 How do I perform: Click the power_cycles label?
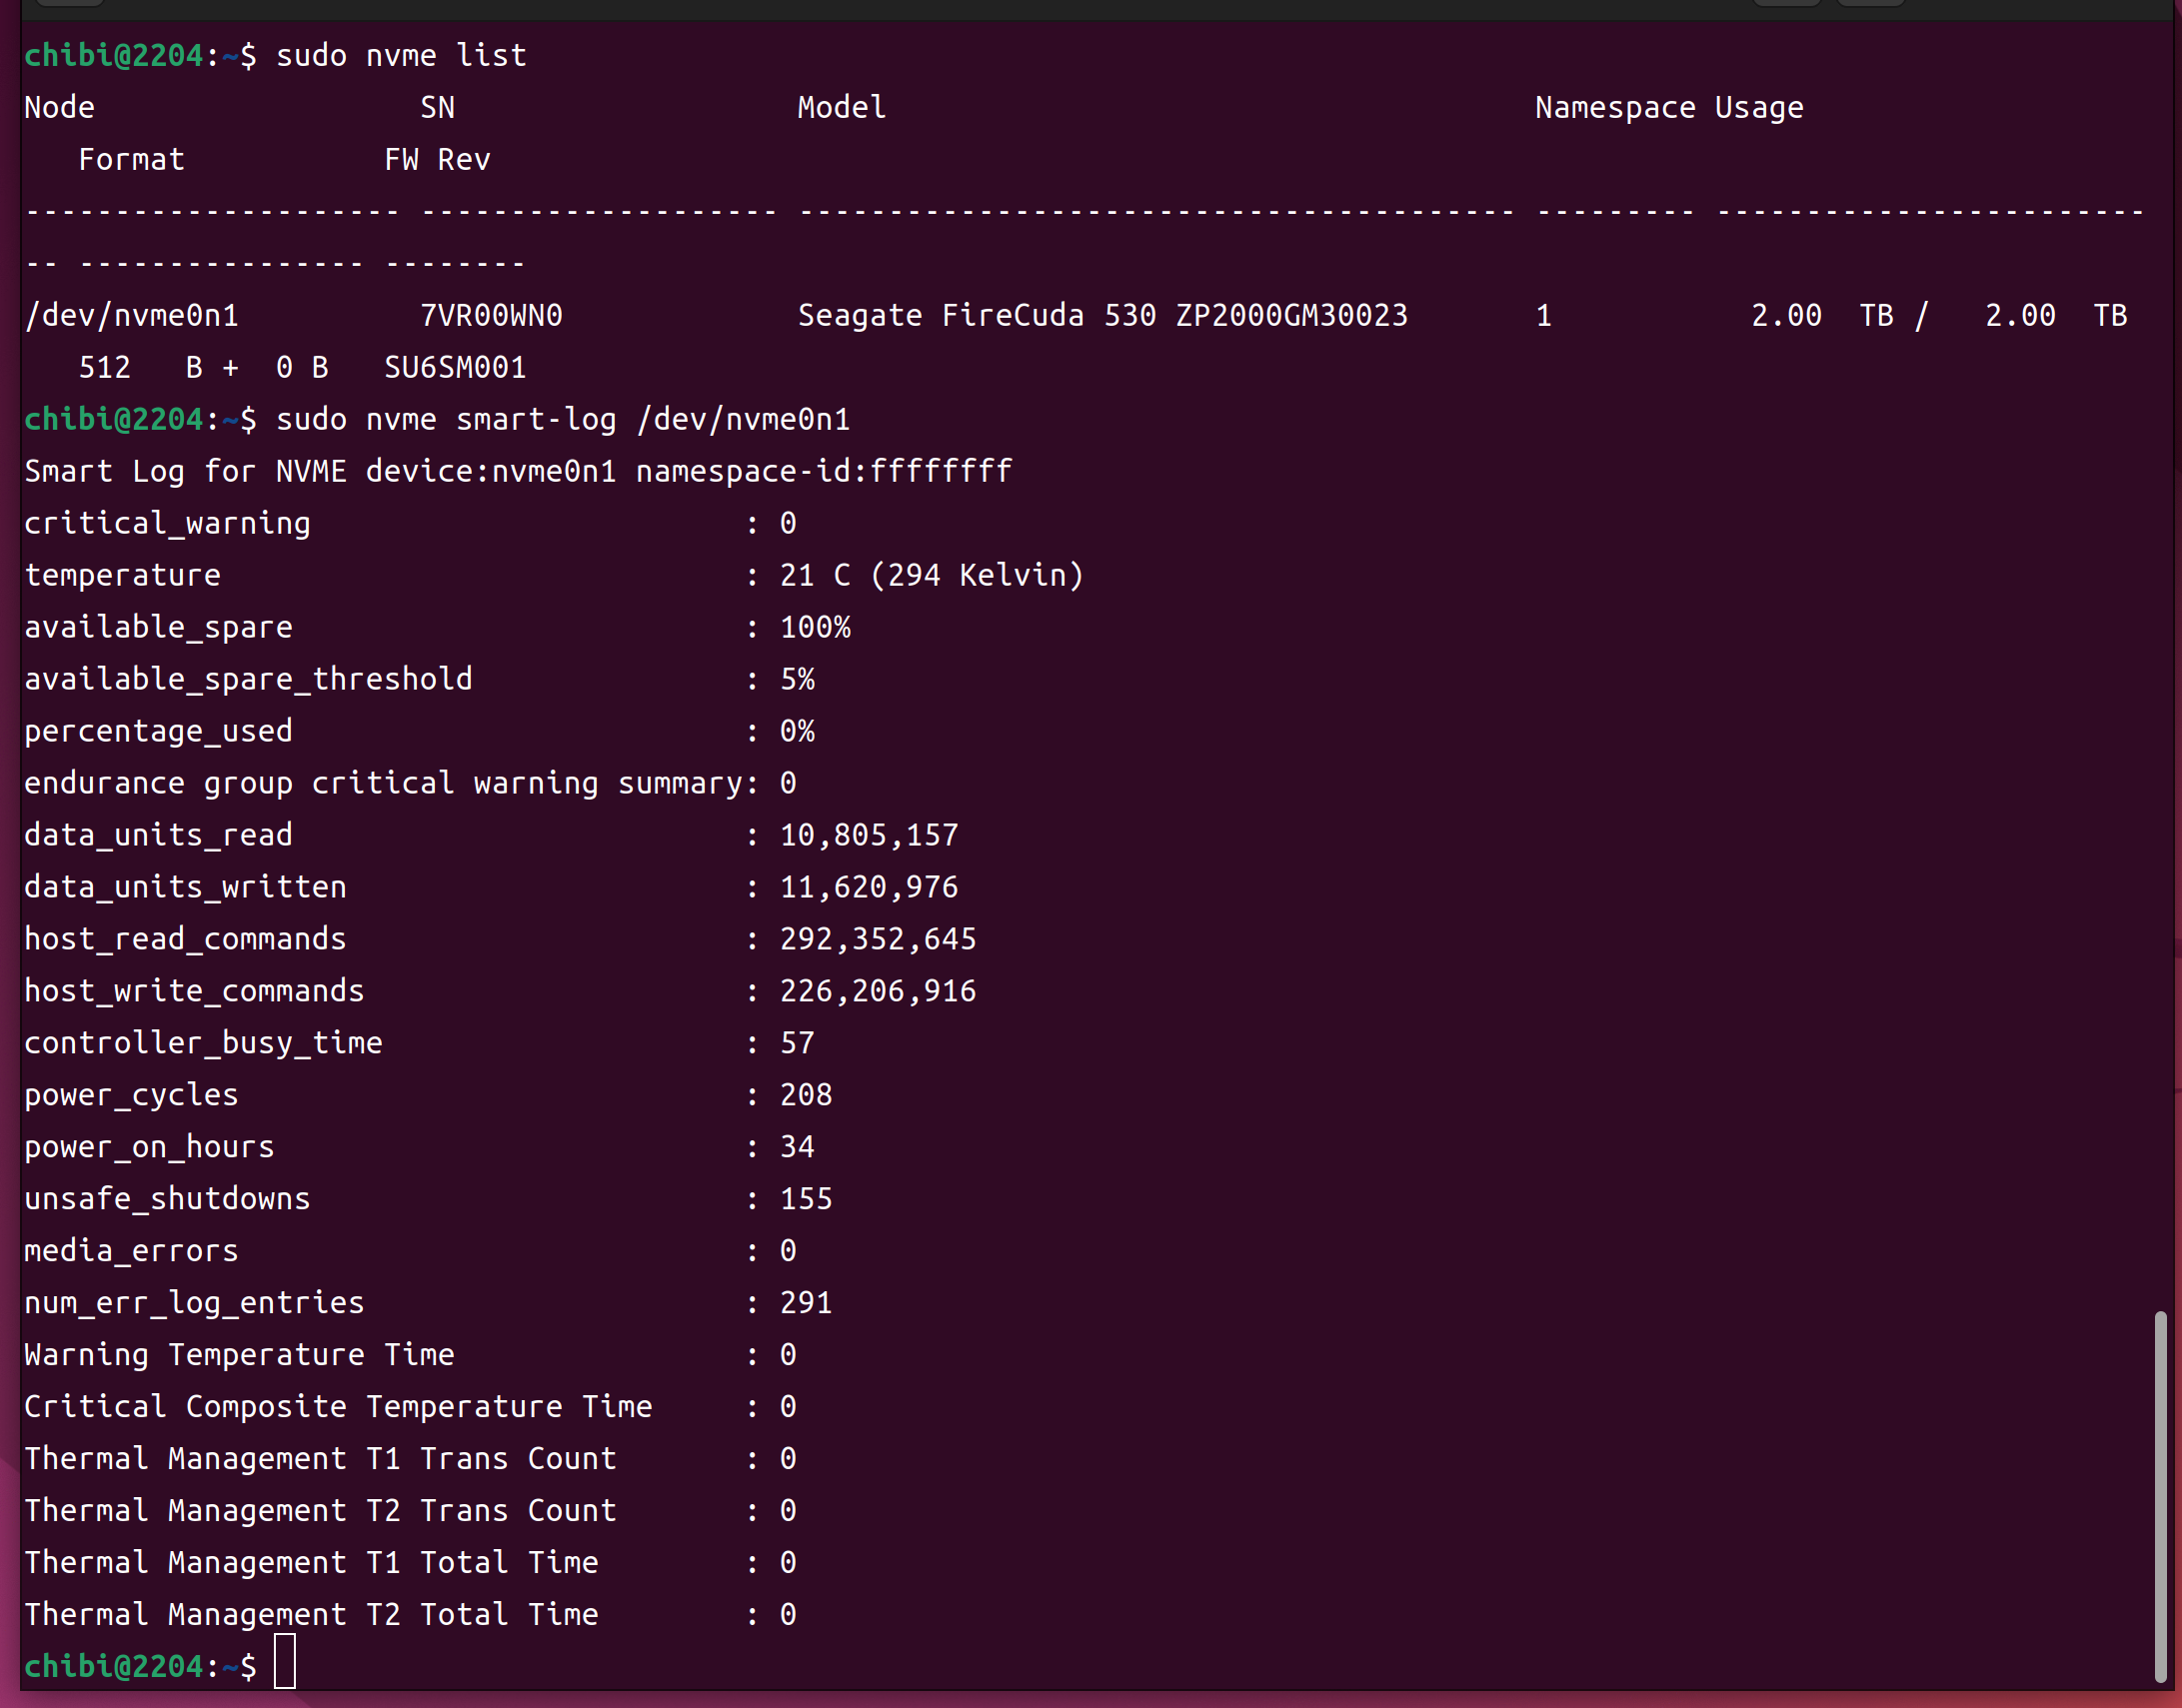point(131,1095)
